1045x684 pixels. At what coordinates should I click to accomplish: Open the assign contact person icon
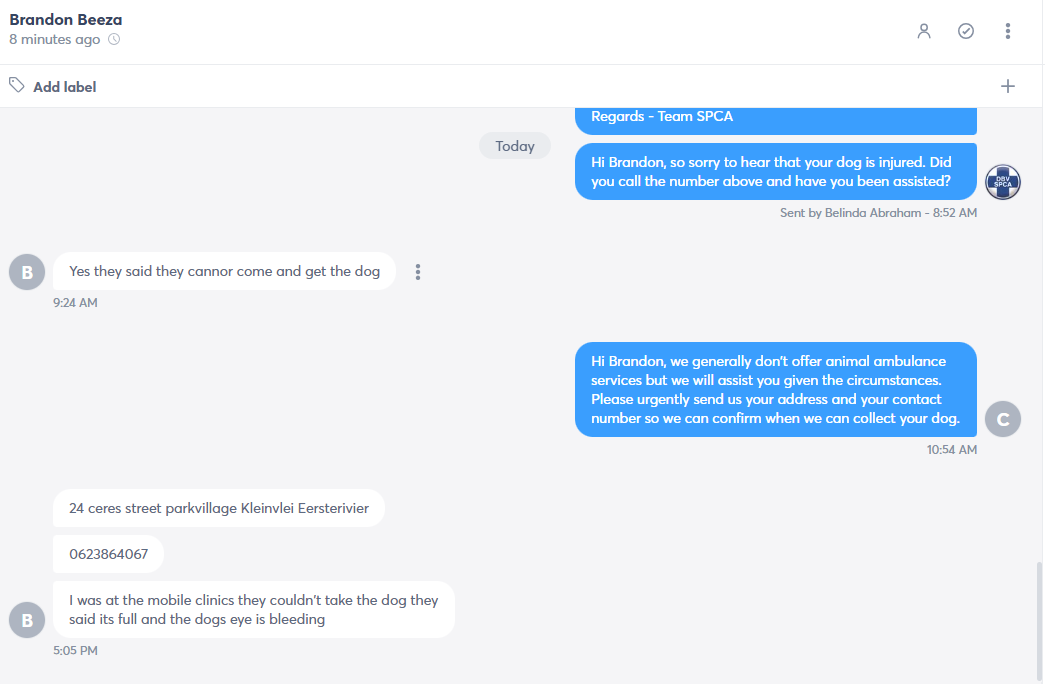(x=924, y=31)
